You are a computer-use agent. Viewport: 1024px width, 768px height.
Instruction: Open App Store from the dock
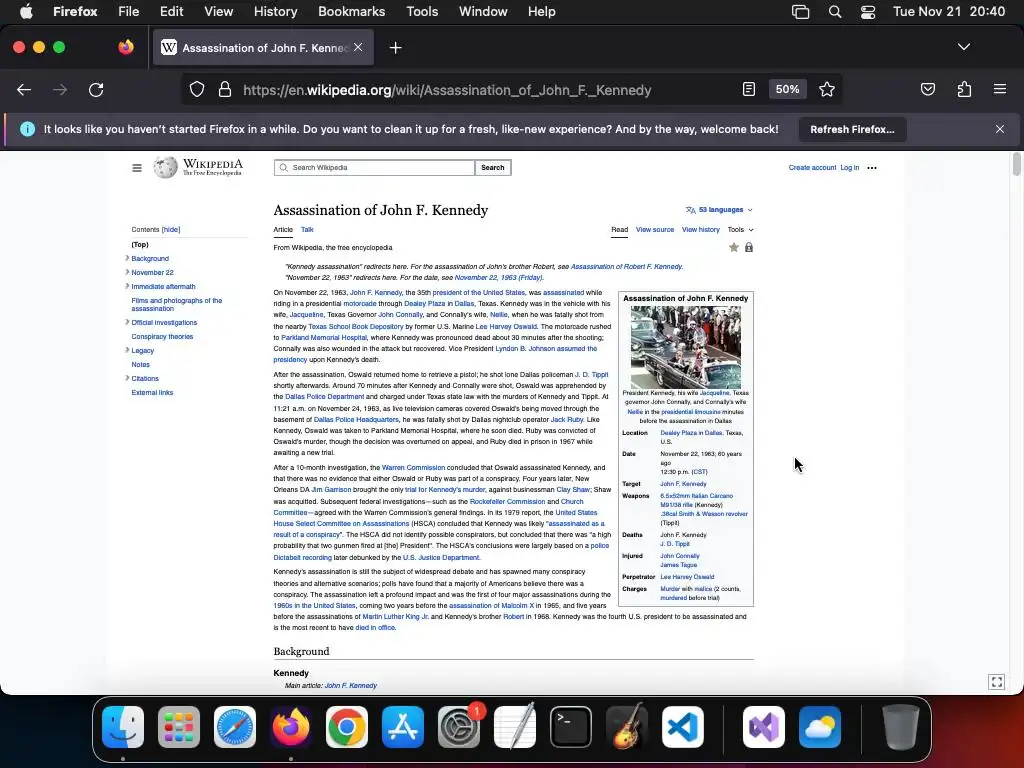[403, 727]
